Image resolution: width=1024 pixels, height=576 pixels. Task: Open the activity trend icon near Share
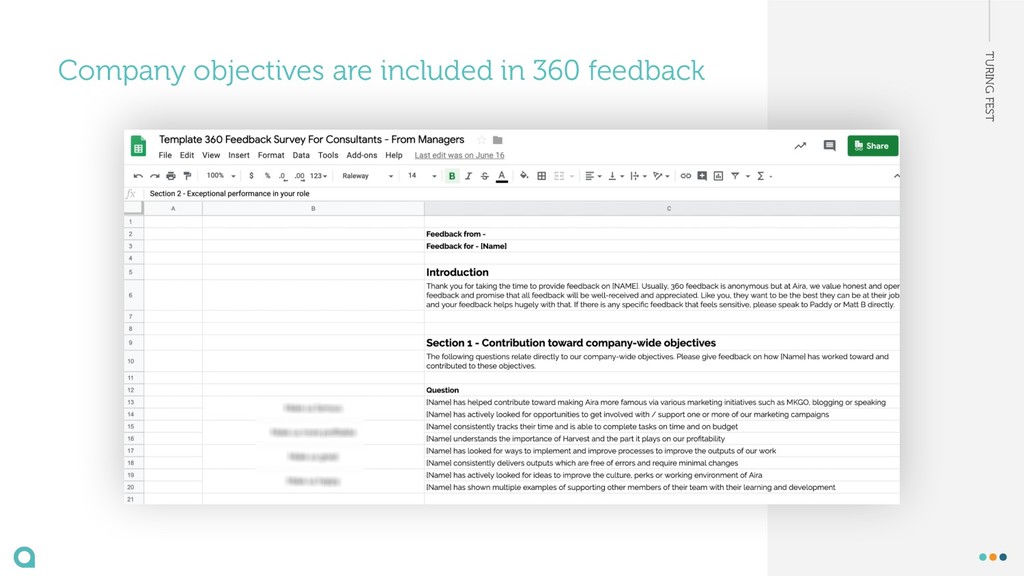(800, 146)
